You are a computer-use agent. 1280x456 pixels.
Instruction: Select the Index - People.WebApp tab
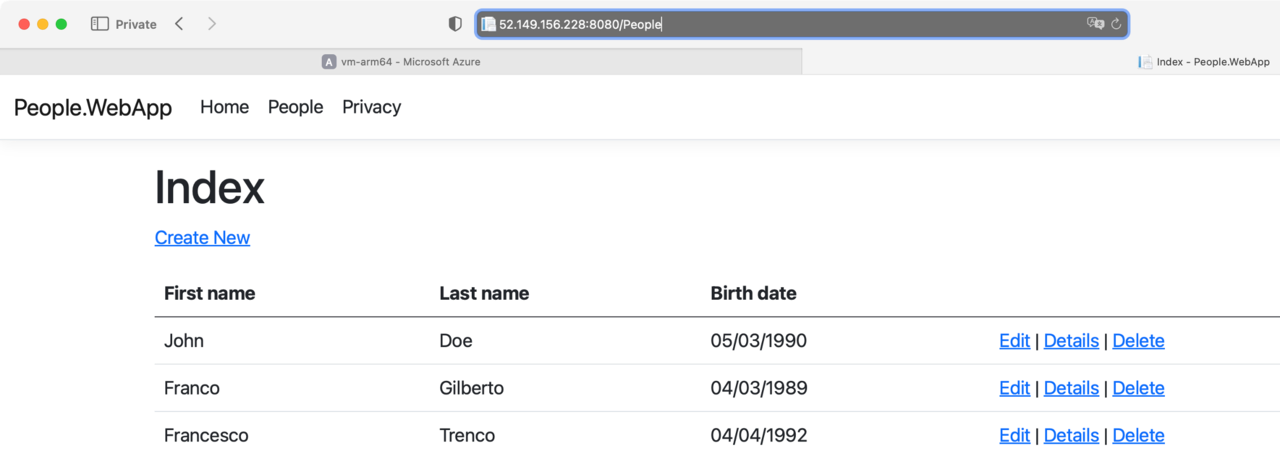pyautogui.click(x=1205, y=62)
